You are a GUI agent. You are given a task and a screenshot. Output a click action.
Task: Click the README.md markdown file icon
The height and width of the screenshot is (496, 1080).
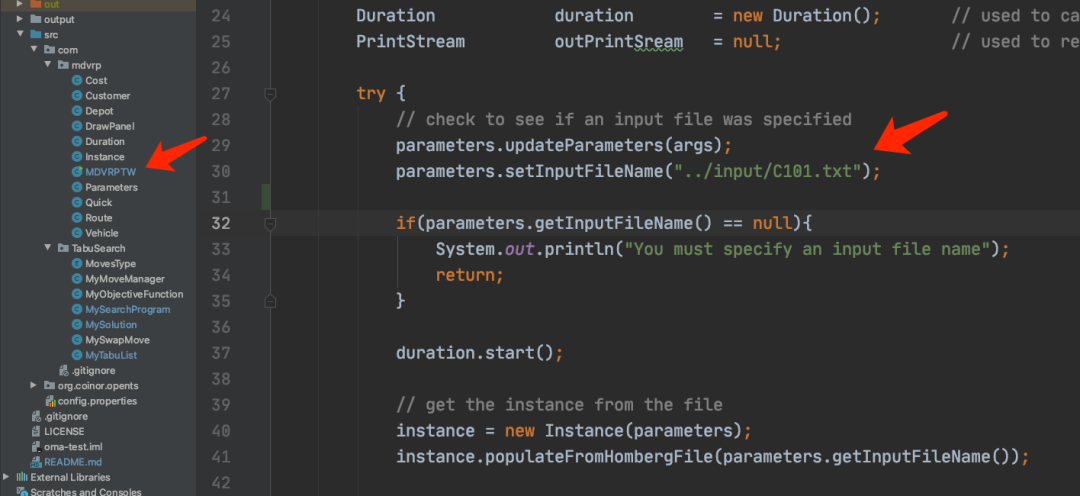(x=36, y=462)
